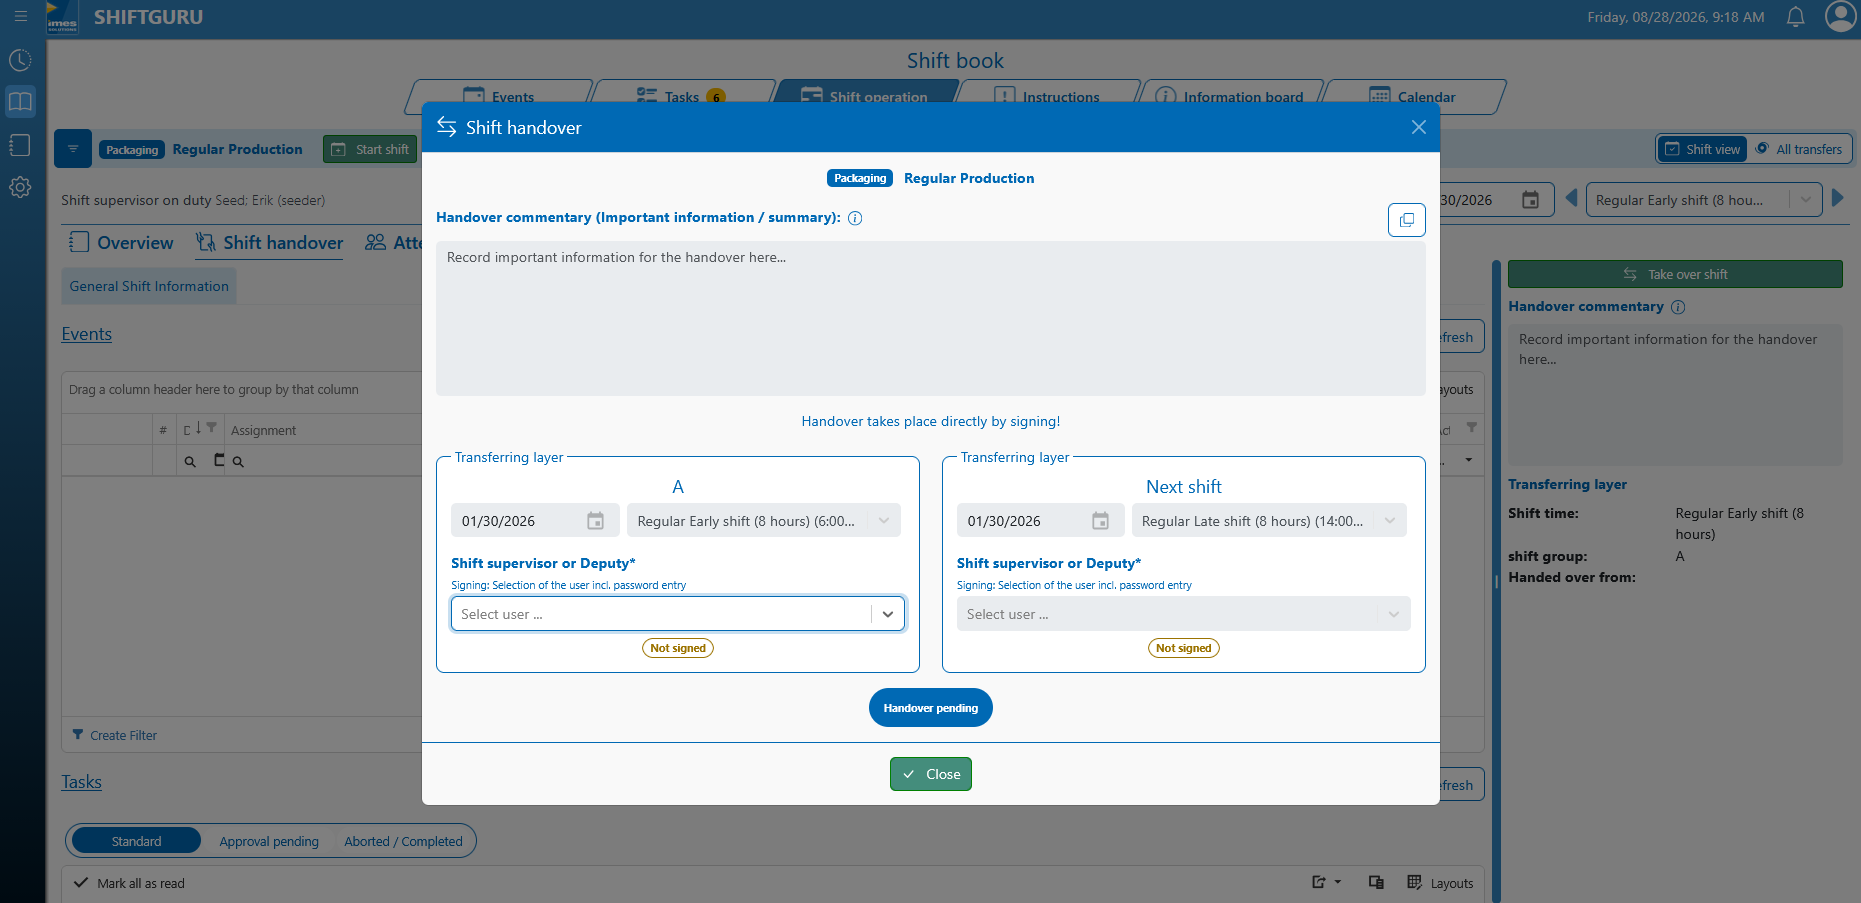Image resolution: width=1861 pixels, height=903 pixels.
Task: Click Mark all as read
Action: [130, 883]
